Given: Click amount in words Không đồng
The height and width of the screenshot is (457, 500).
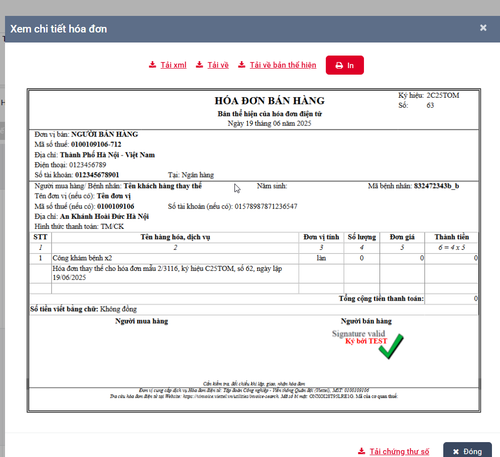Looking at the screenshot, I should coord(118,309).
